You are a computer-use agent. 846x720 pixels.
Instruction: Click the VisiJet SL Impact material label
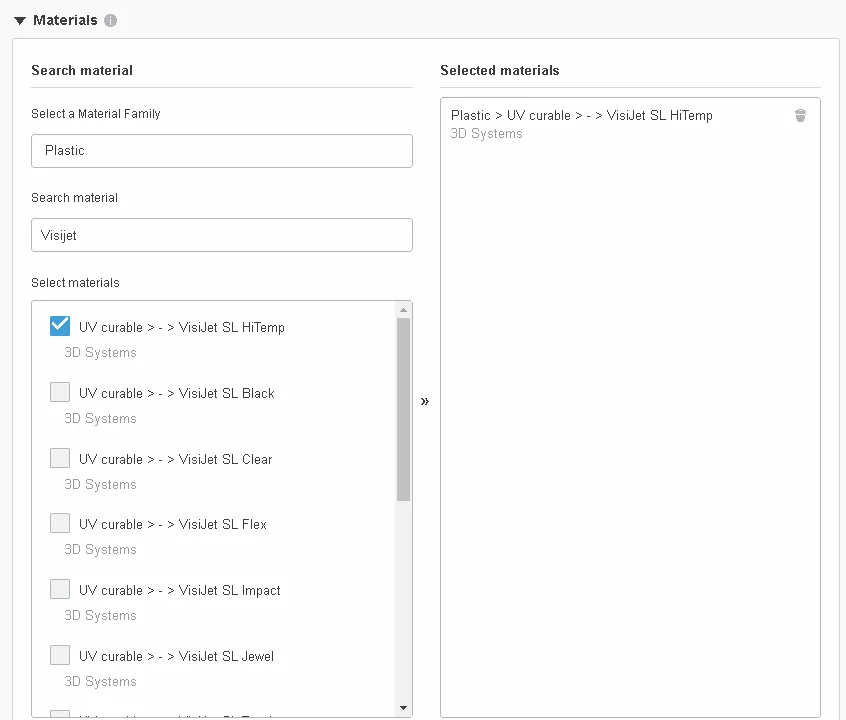[180, 590]
